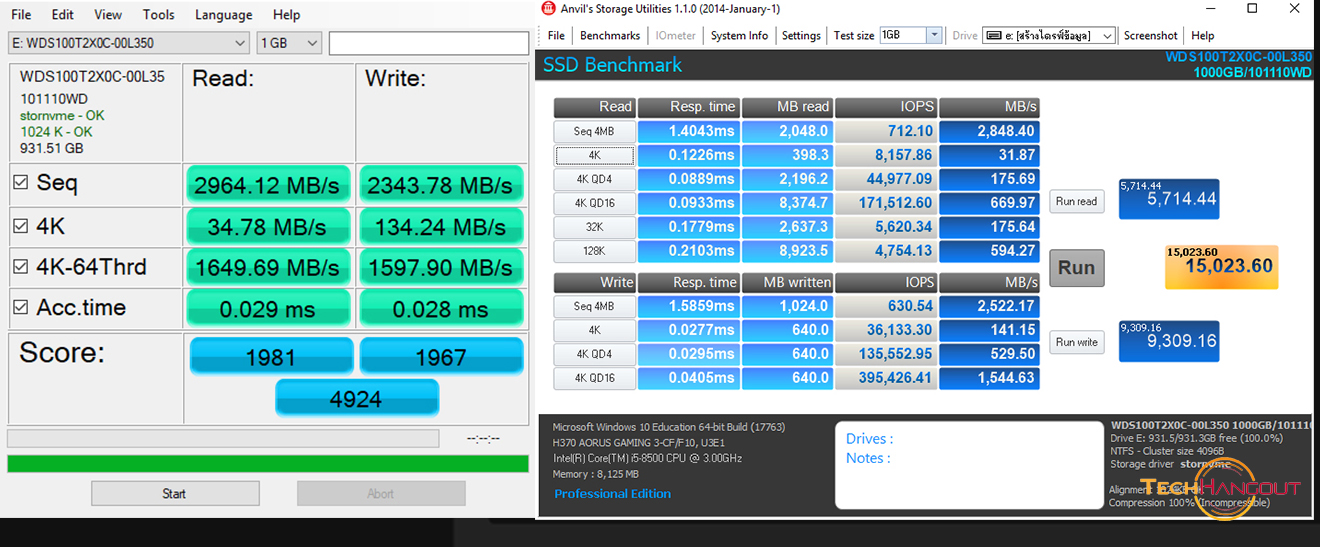The height and width of the screenshot is (547, 1320).
Task: Open the Edit menu in AS SSD
Action: [x=62, y=15]
